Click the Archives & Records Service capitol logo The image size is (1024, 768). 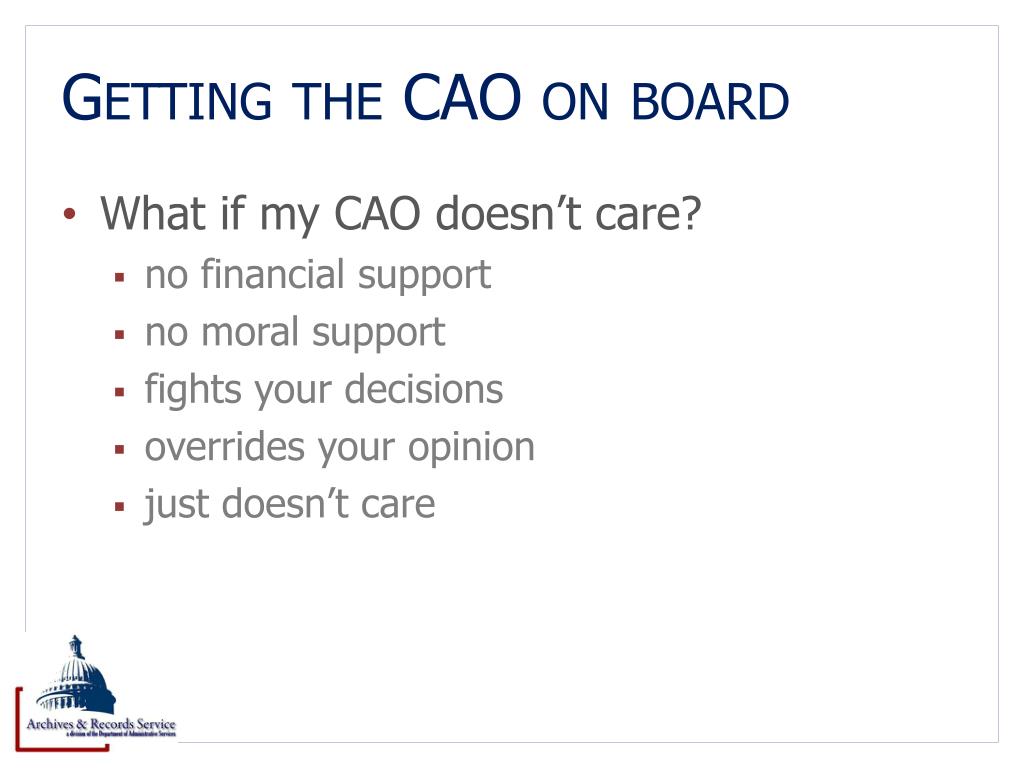point(96,693)
